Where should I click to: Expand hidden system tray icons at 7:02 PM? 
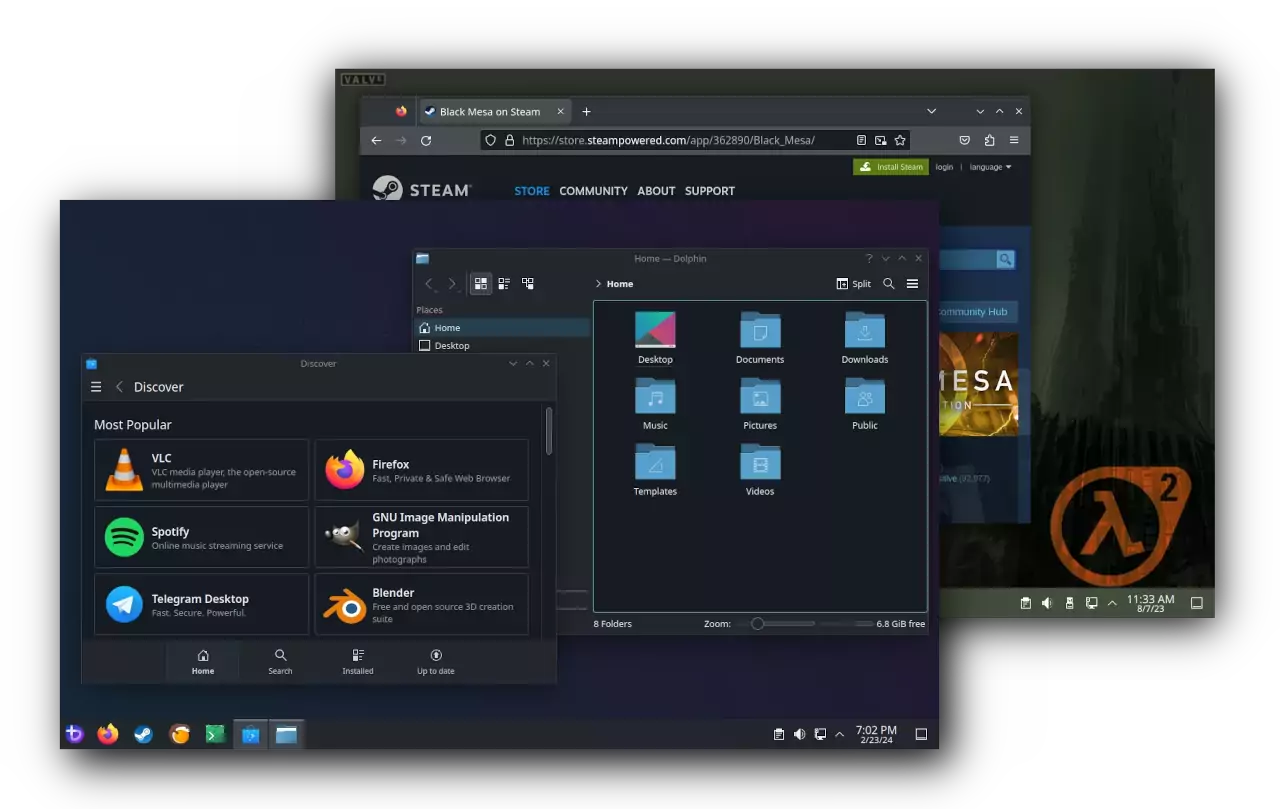839,734
